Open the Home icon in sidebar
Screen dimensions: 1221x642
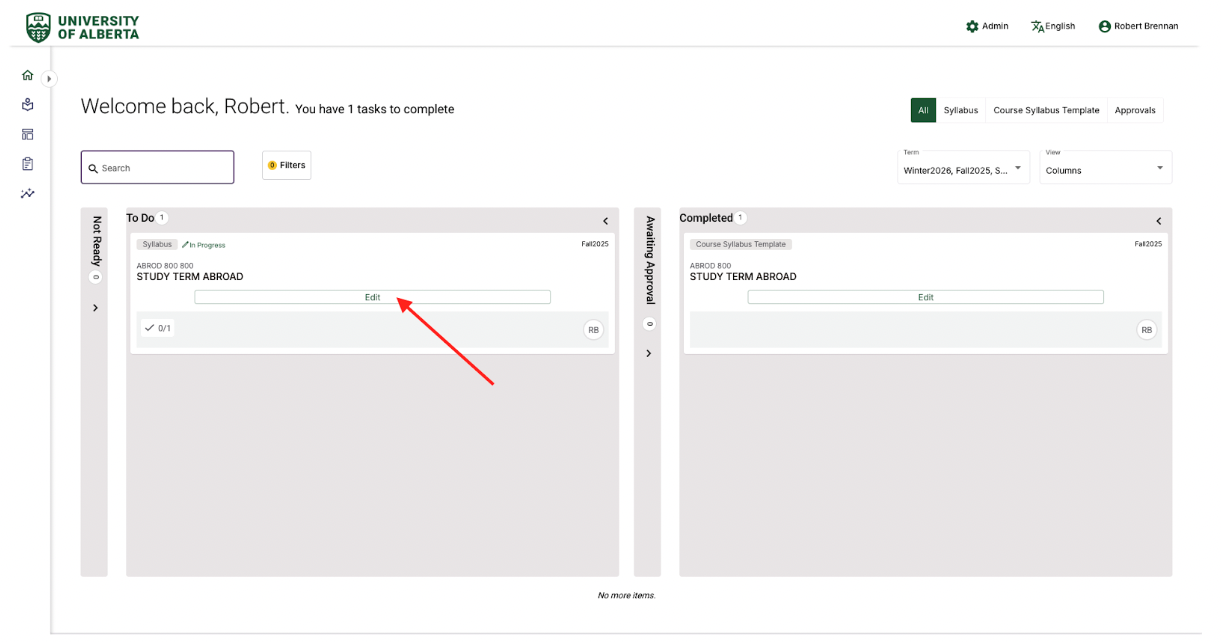[28, 75]
